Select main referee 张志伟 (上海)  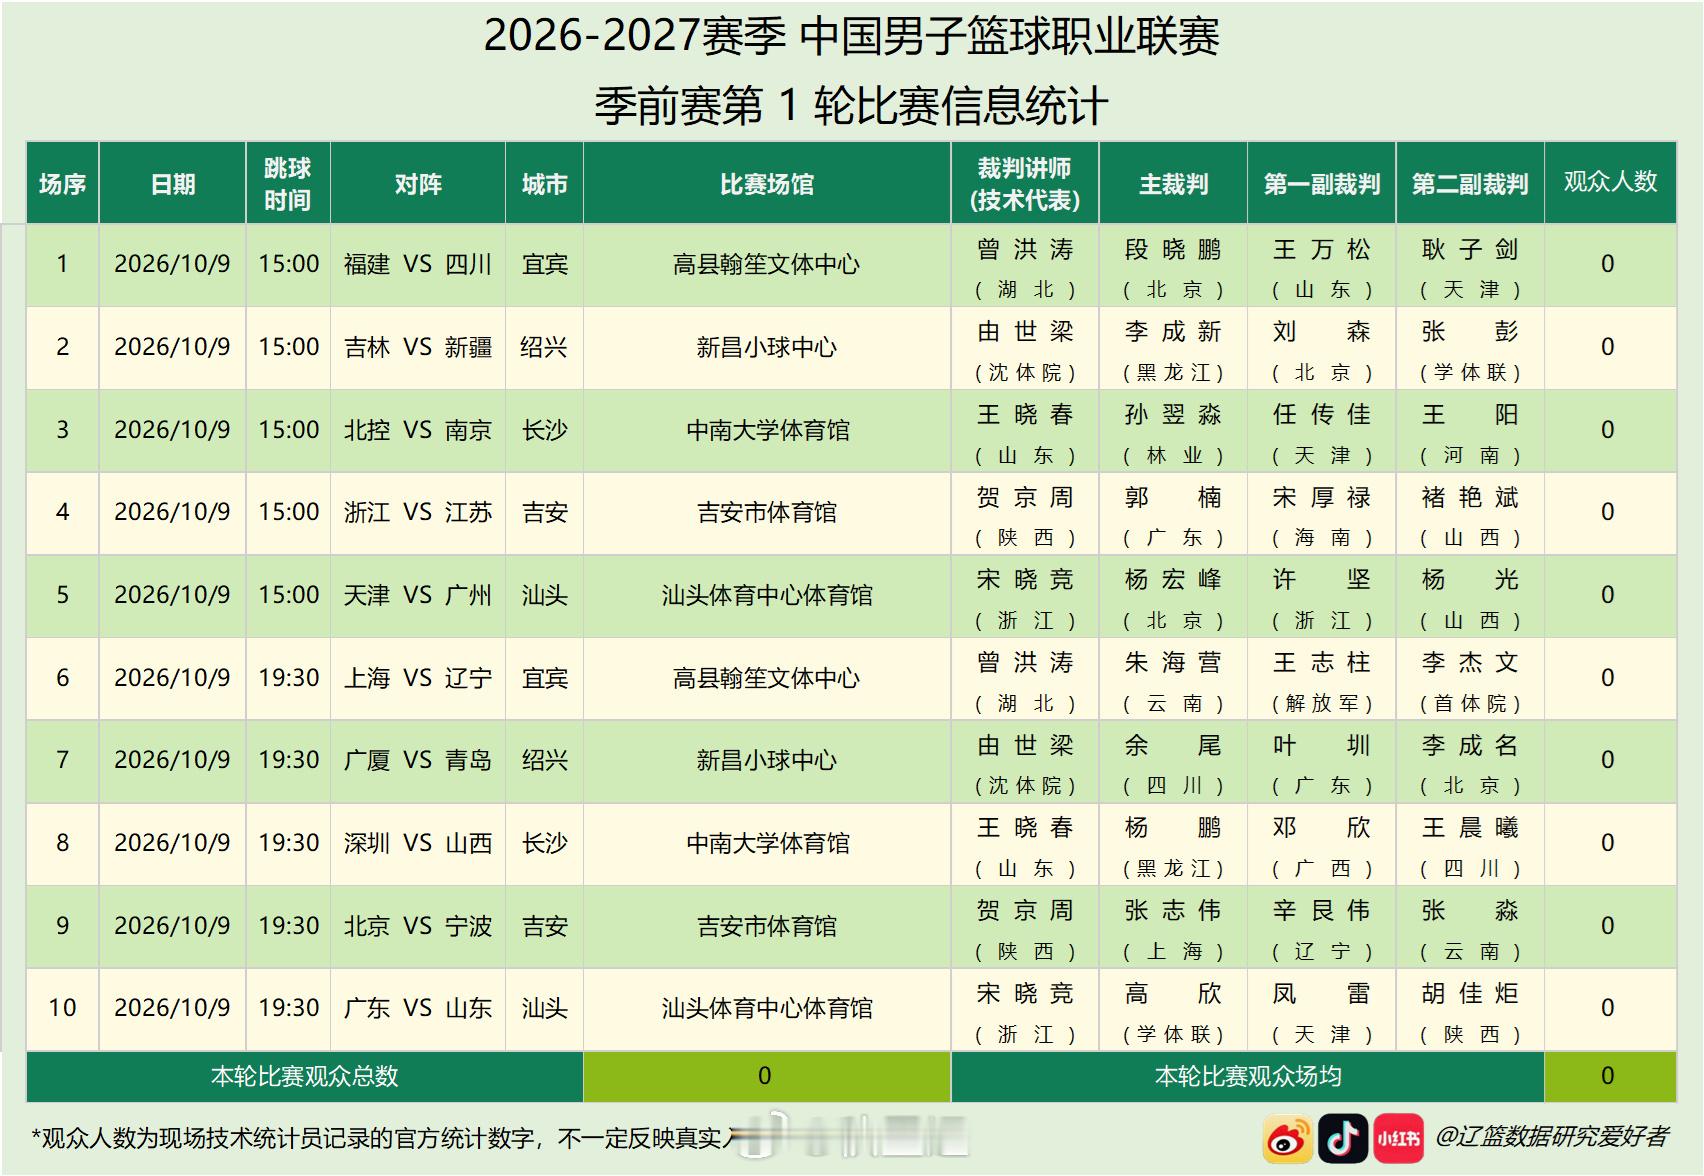(1173, 926)
